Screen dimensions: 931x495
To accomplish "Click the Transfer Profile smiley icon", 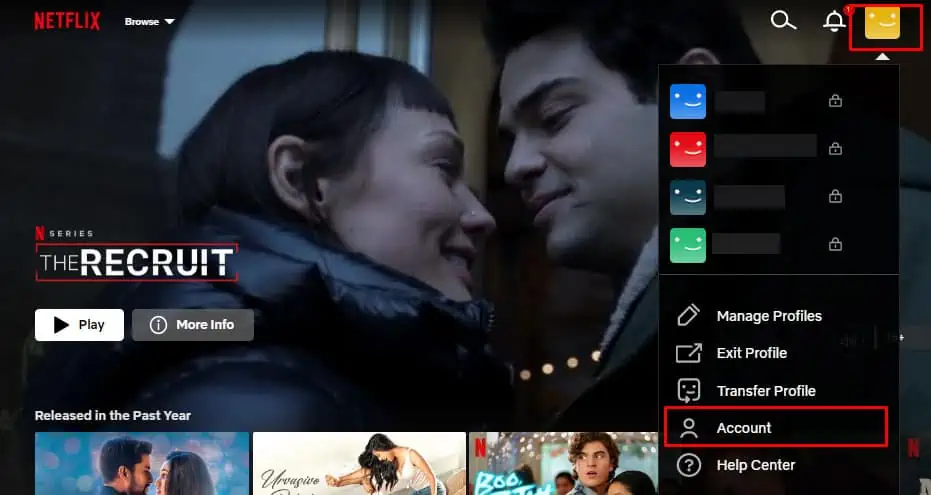I will coord(689,391).
